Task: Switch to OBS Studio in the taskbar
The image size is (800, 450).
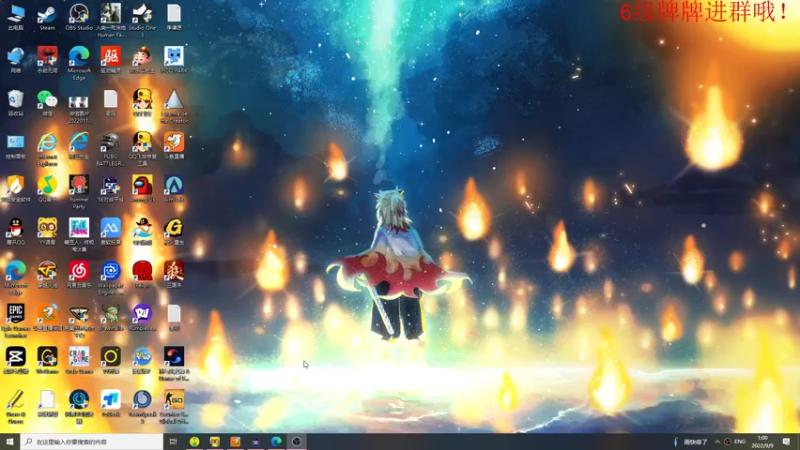Action: (296, 442)
